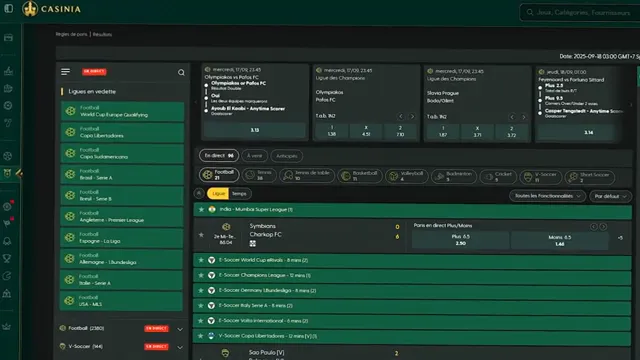The height and width of the screenshot is (360, 640).
Task: Click Plus 6.5 odds button
Action: tap(460, 240)
